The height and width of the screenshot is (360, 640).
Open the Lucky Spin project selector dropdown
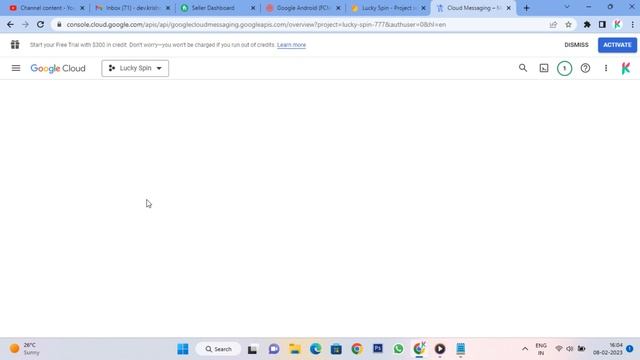tap(135, 68)
